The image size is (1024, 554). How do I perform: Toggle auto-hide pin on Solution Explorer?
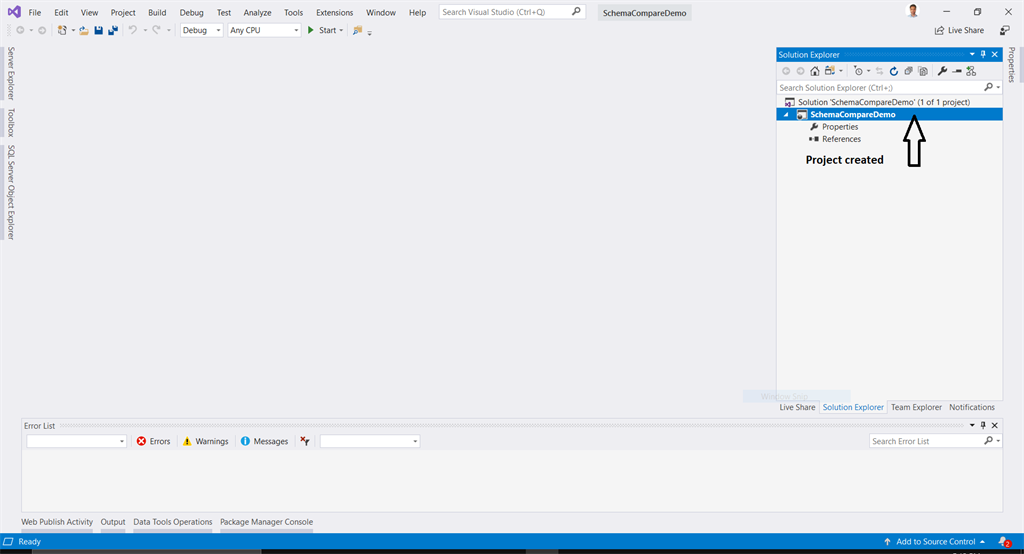[x=983, y=55]
